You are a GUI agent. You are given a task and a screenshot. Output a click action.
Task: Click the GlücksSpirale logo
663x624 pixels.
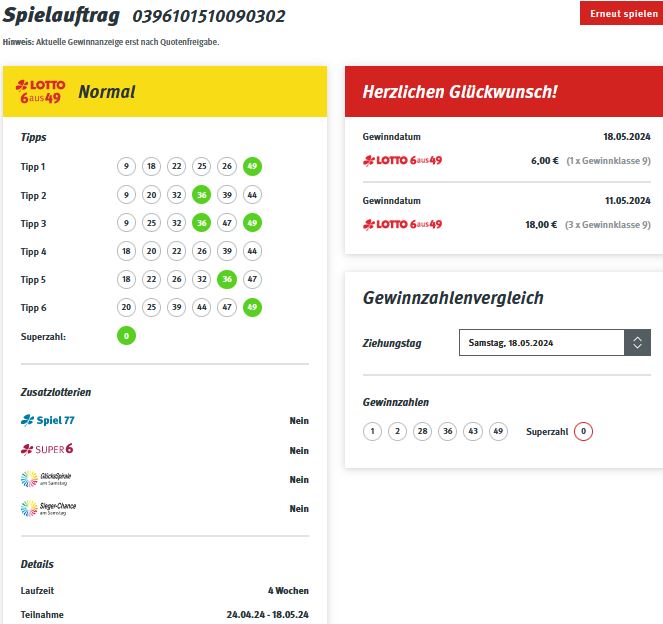click(x=46, y=479)
